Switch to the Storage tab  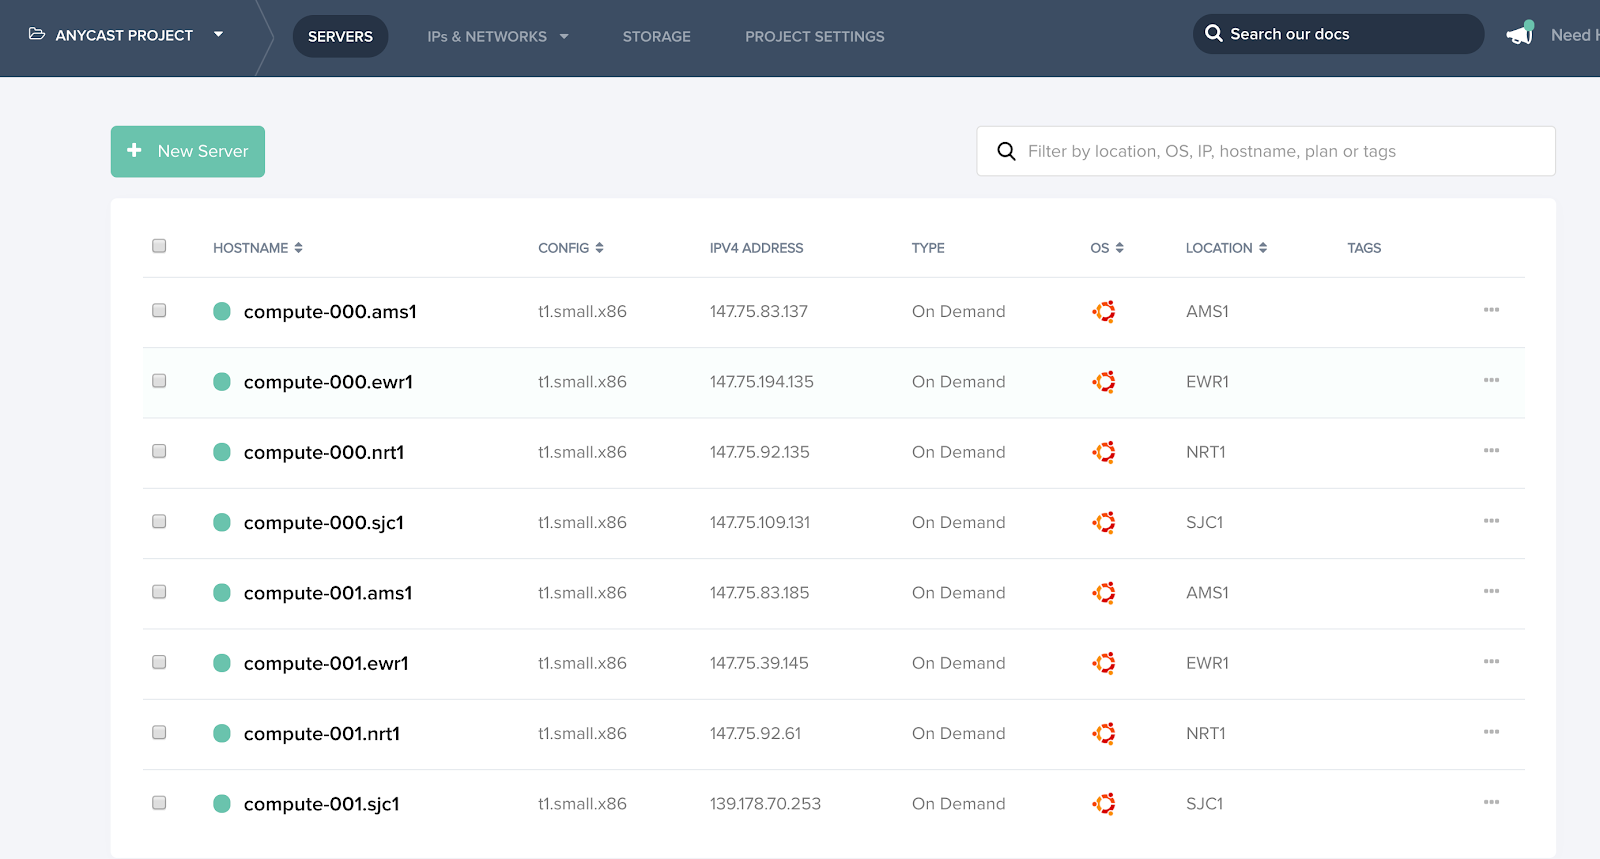[656, 36]
